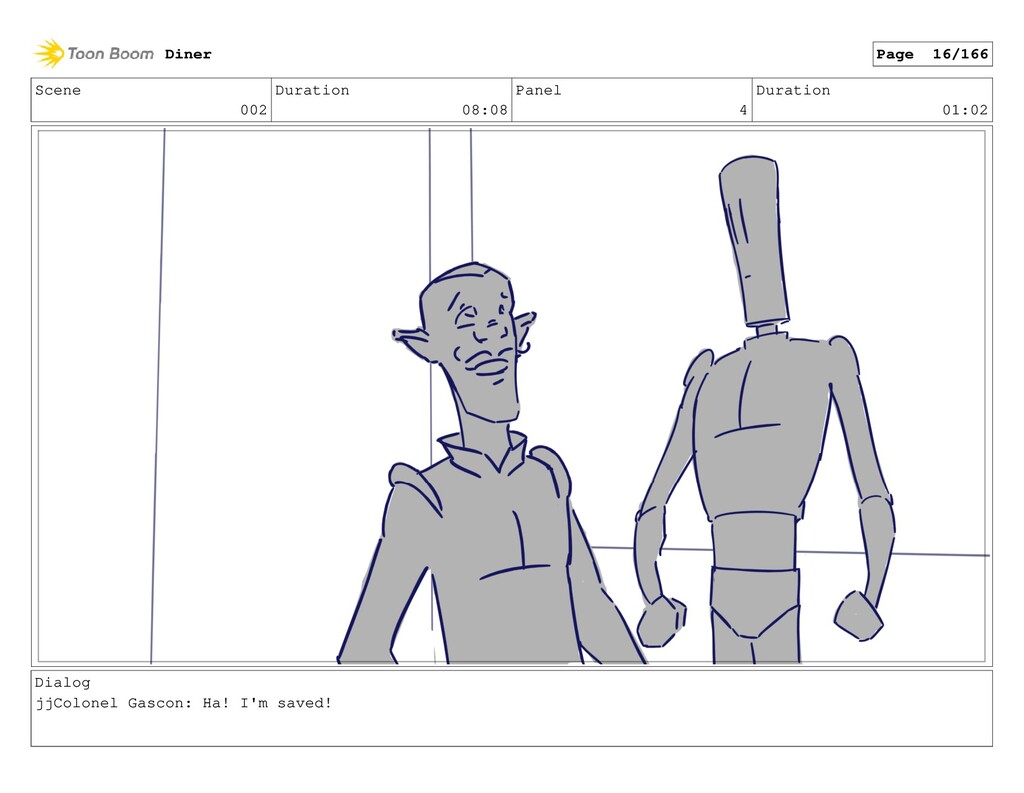Click the 'Panel' header label
The width and height of the screenshot is (1024, 793).
tap(538, 90)
